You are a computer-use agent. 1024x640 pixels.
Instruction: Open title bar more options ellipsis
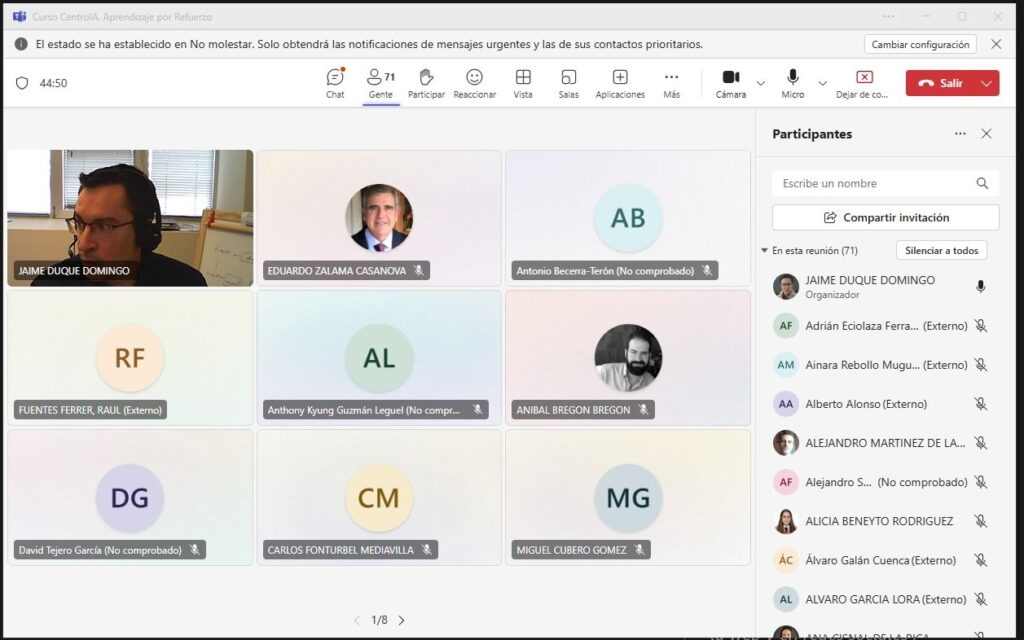click(x=889, y=16)
